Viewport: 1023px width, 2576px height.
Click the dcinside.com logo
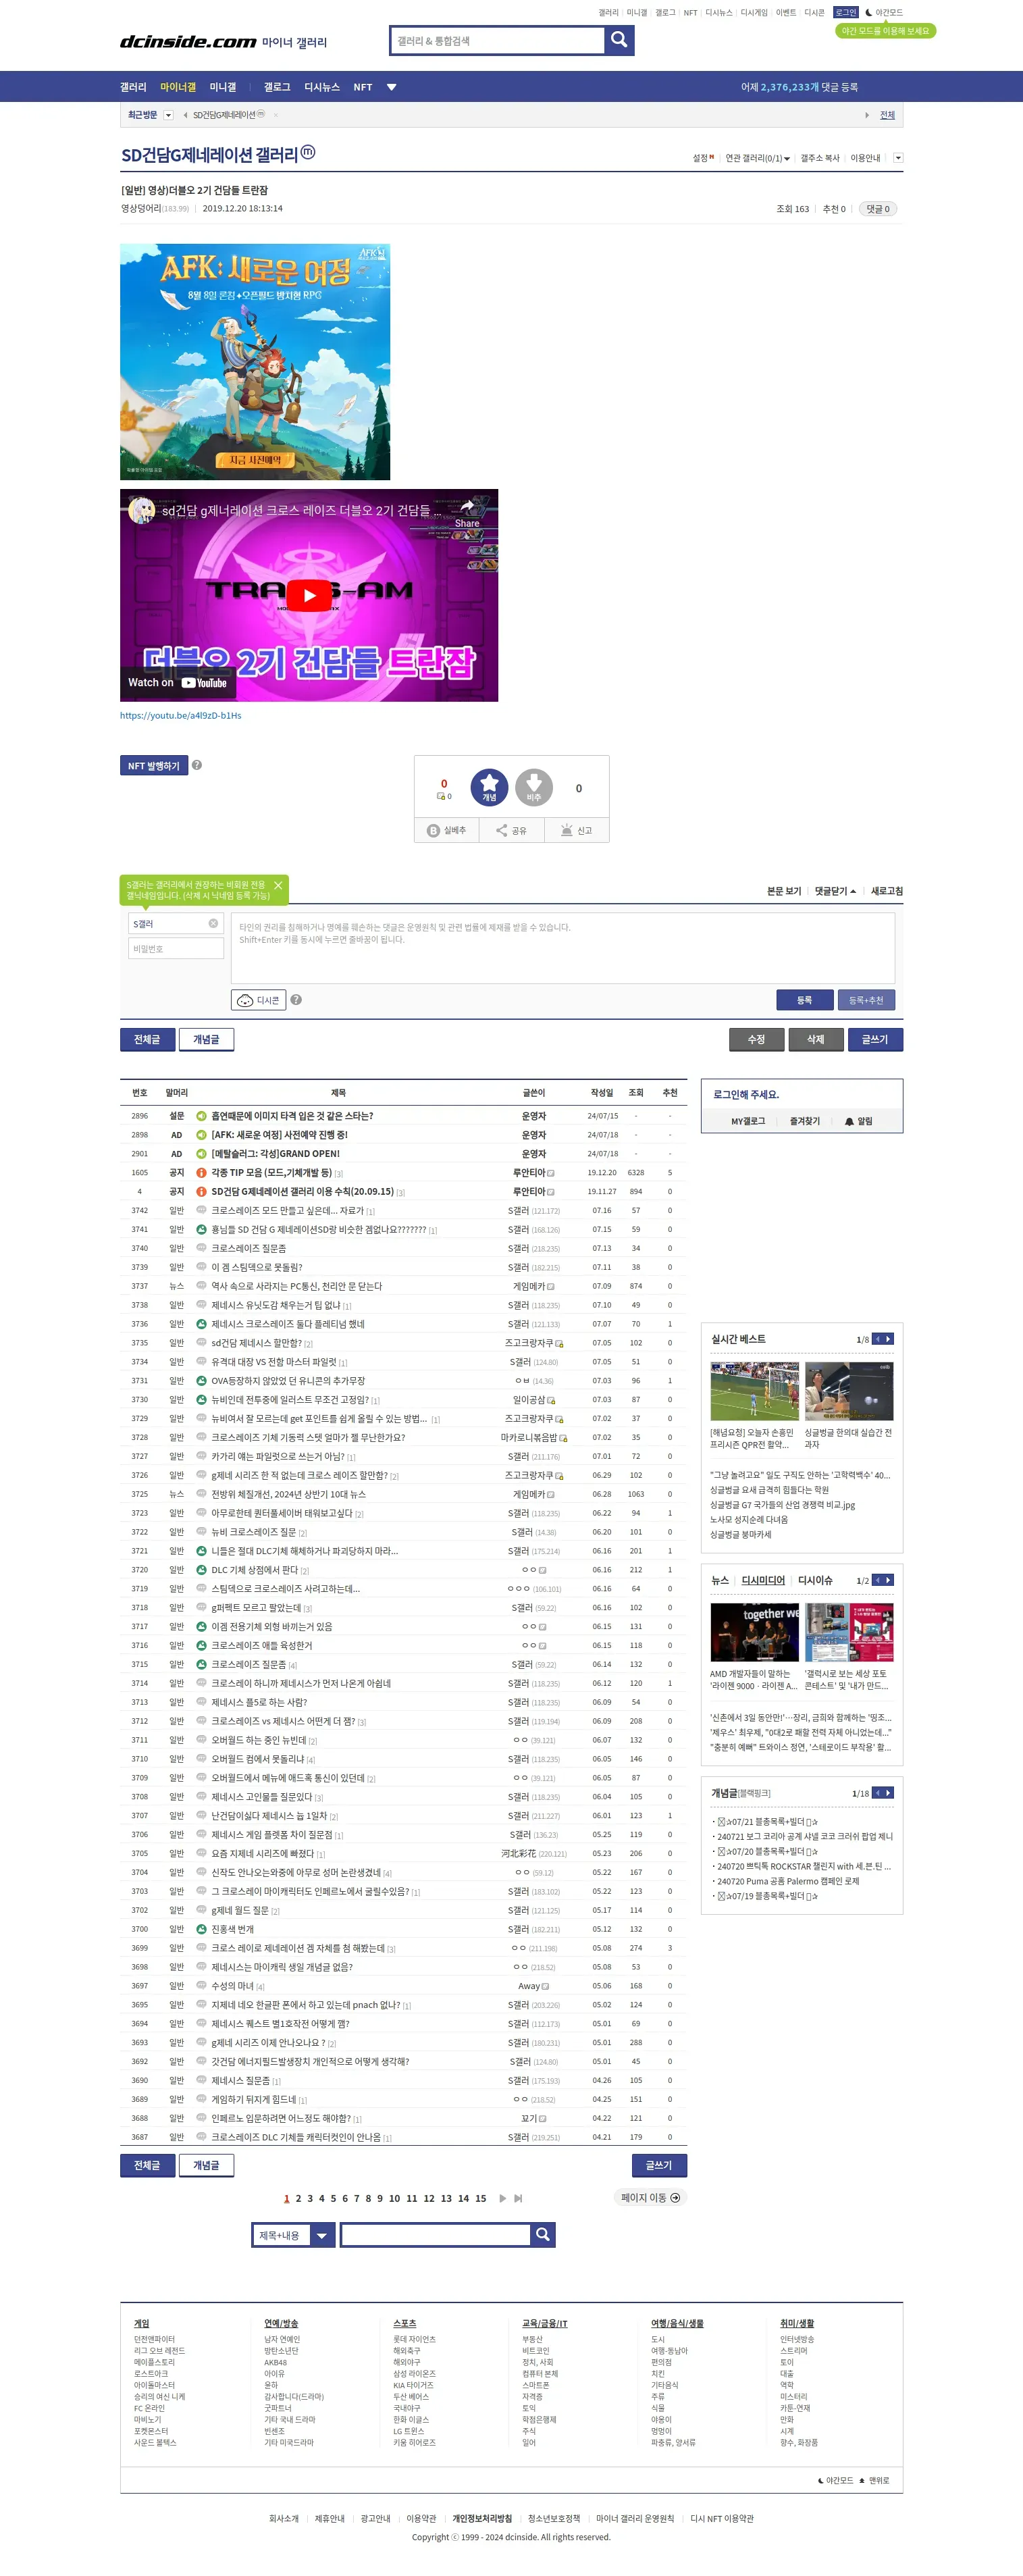click(x=188, y=41)
